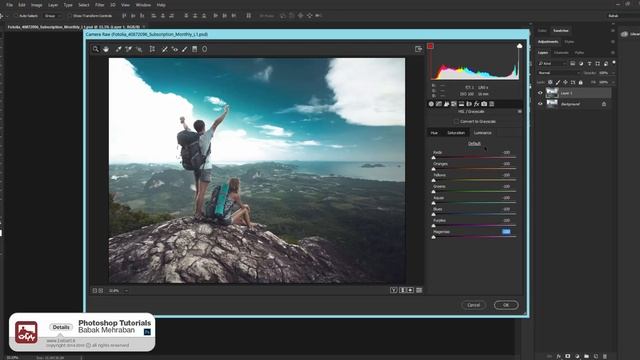Open the Presets panel icon
640x360 pixels.
491,104
